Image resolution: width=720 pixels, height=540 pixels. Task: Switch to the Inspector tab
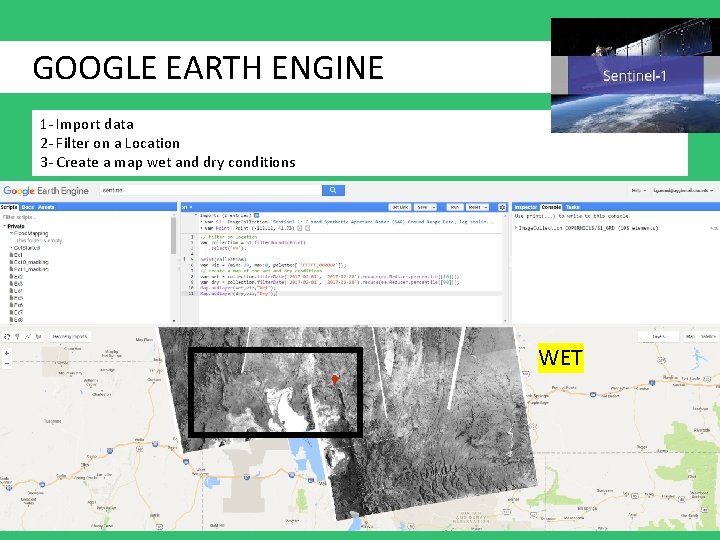pos(526,207)
